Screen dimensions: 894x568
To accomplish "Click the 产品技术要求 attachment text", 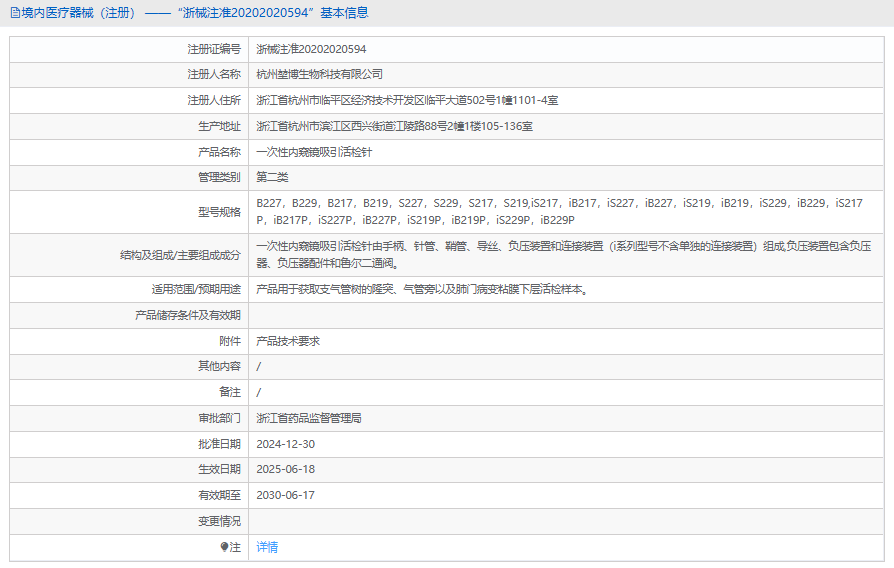I will pos(288,341).
